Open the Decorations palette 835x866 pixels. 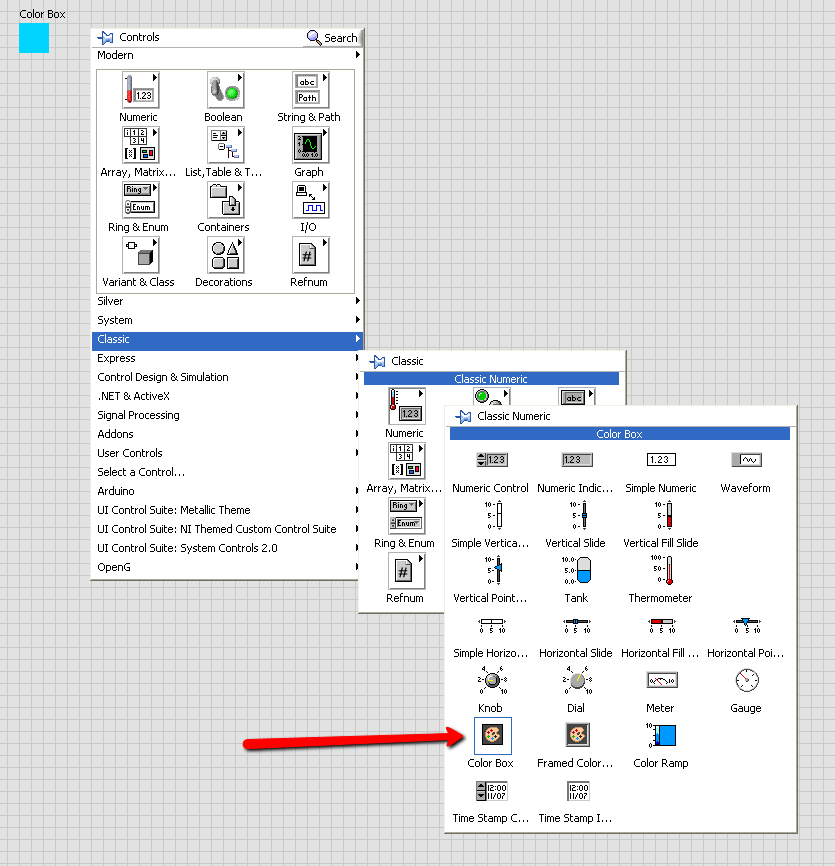point(225,255)
